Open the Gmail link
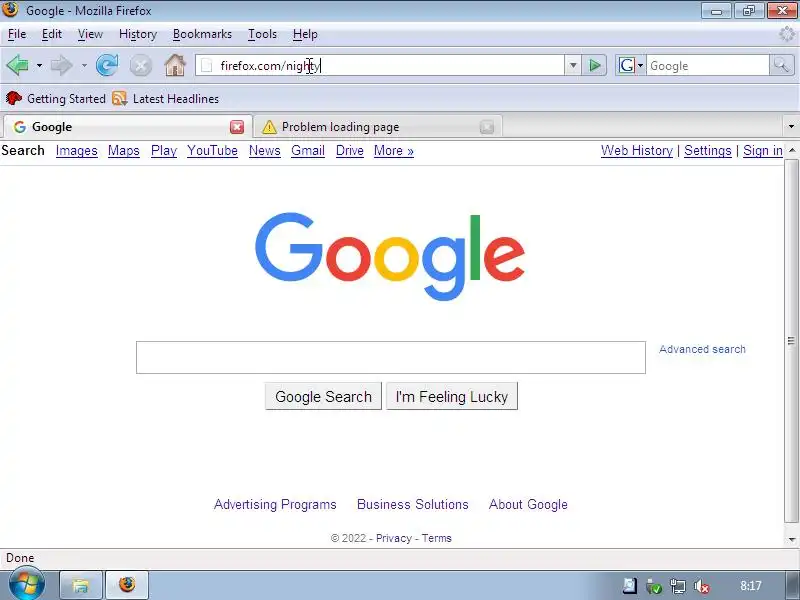This screenshot has width=800, height=600. [308, 151]
